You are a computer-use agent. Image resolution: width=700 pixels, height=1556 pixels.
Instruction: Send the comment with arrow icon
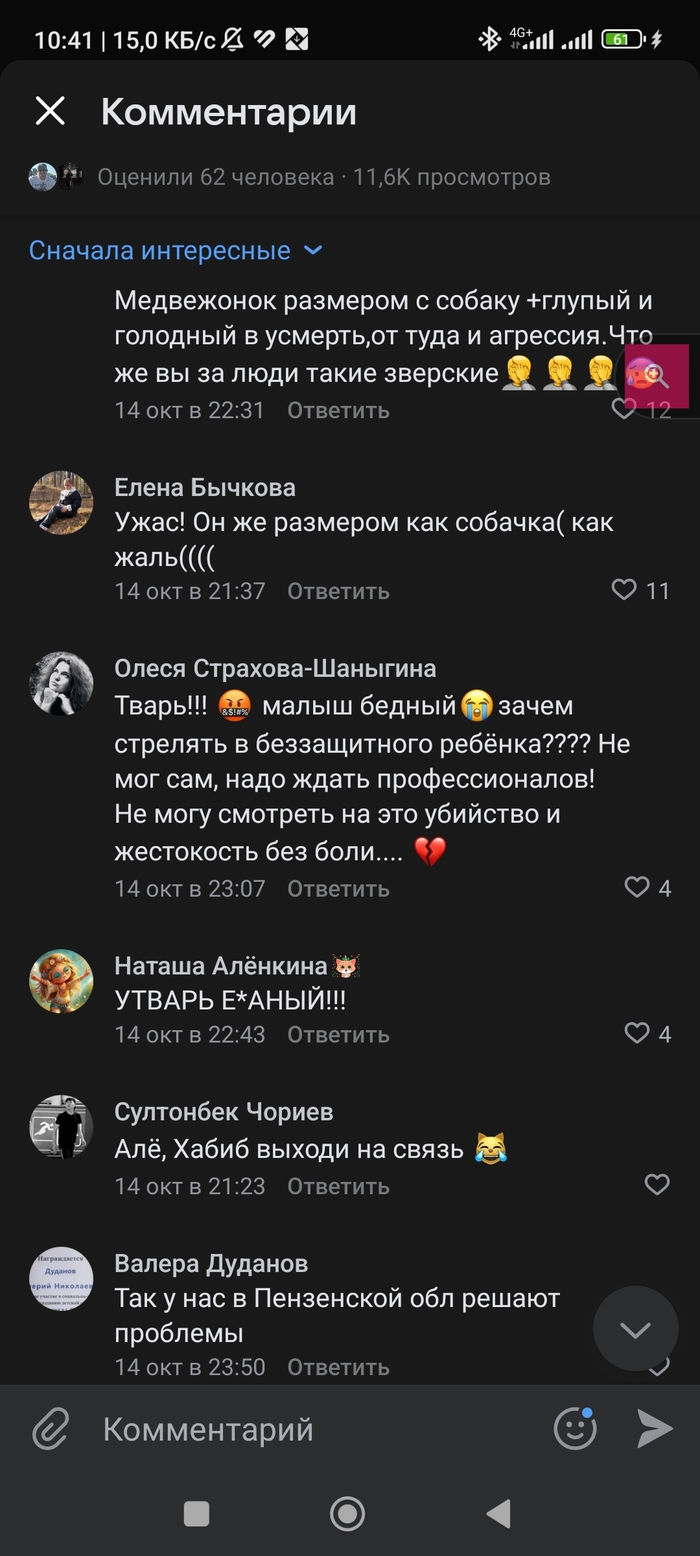click(655, 1429)
